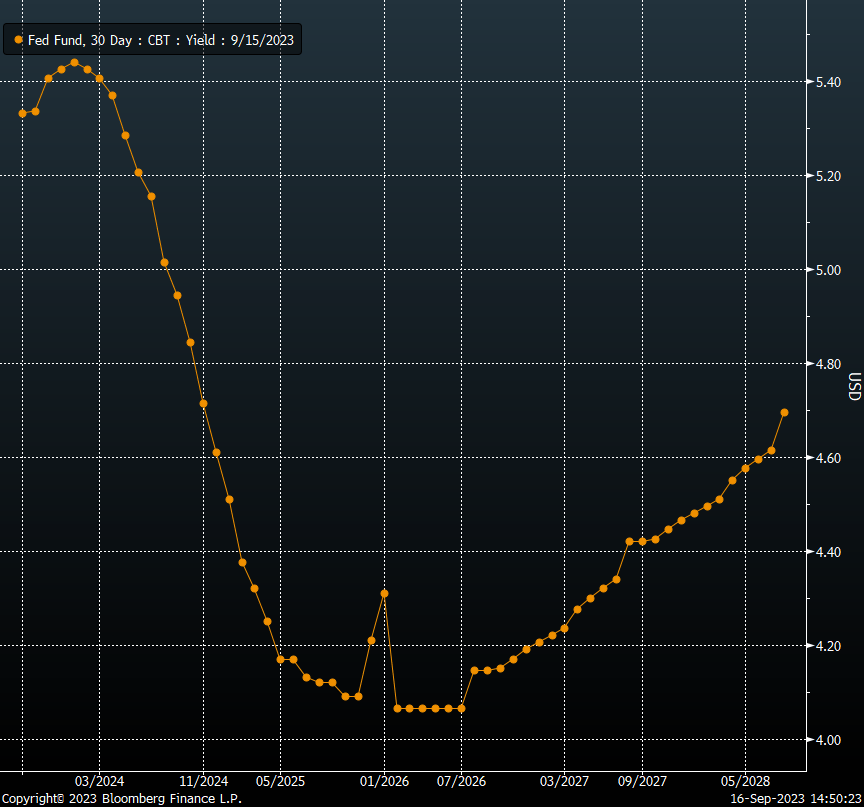Select the final rightmost data point
Viewport: 864px width, 807px height.
[x=784, y=412]
